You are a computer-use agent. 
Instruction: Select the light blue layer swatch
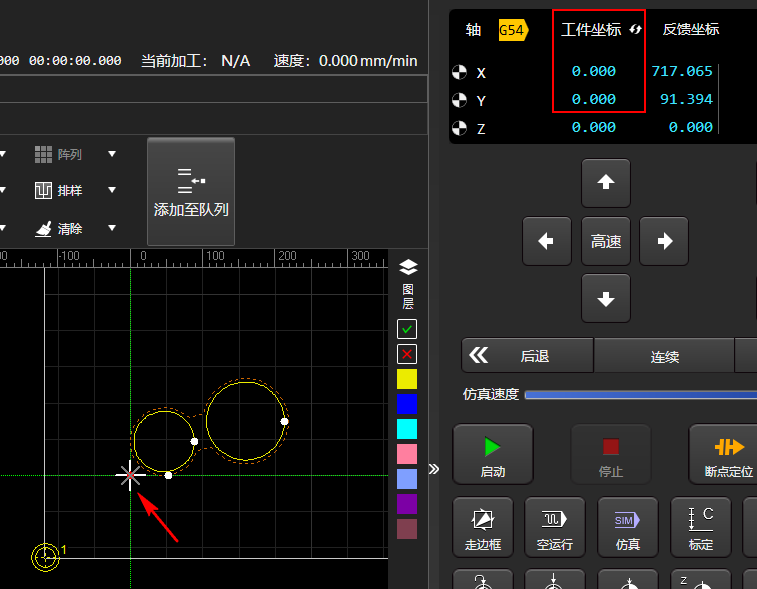407,479
